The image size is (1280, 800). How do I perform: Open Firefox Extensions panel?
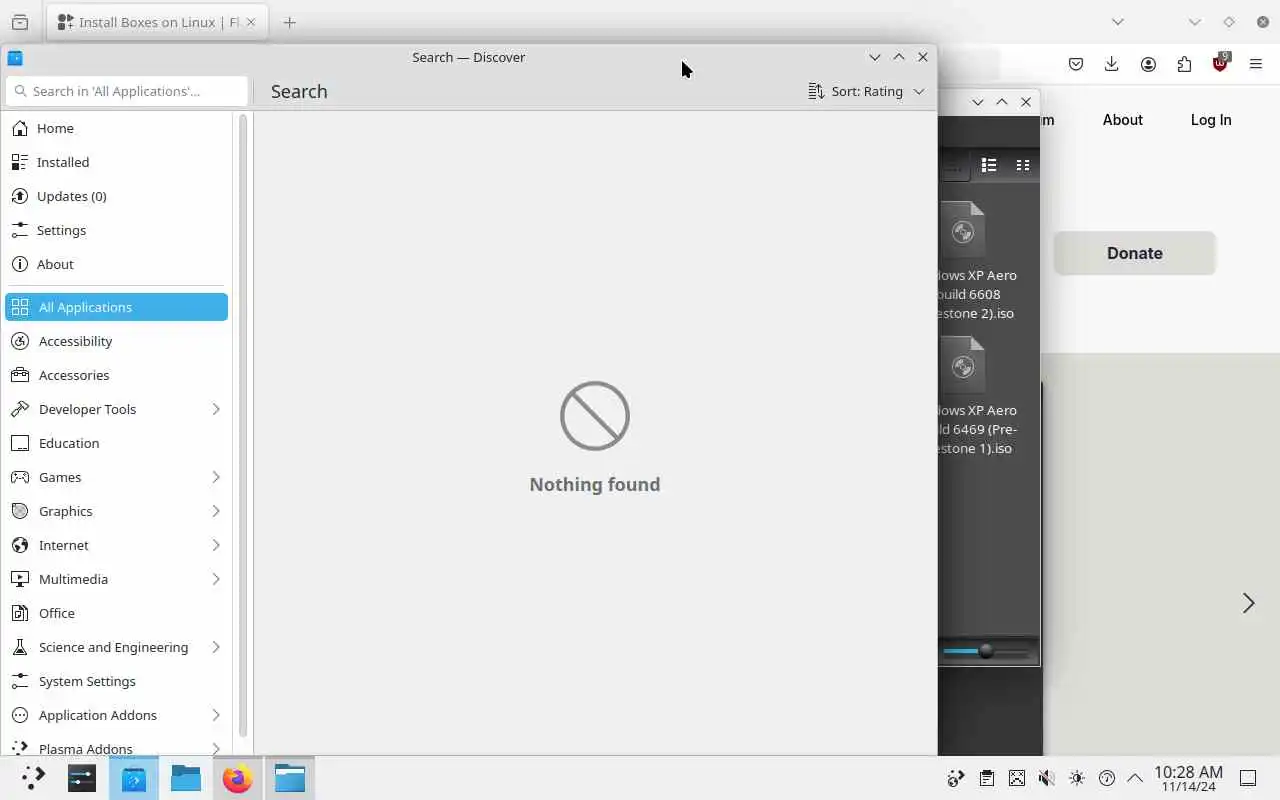[1184, 64]
